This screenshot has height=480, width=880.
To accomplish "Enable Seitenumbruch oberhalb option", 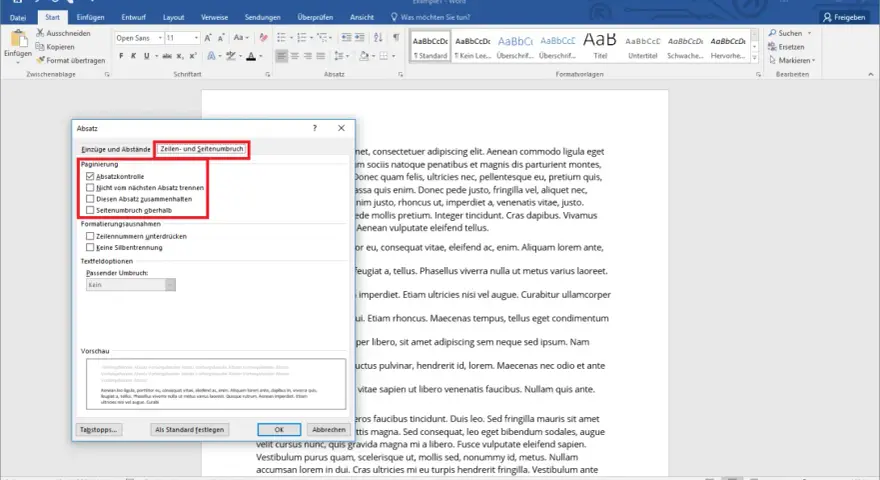I will pos(90,210).
